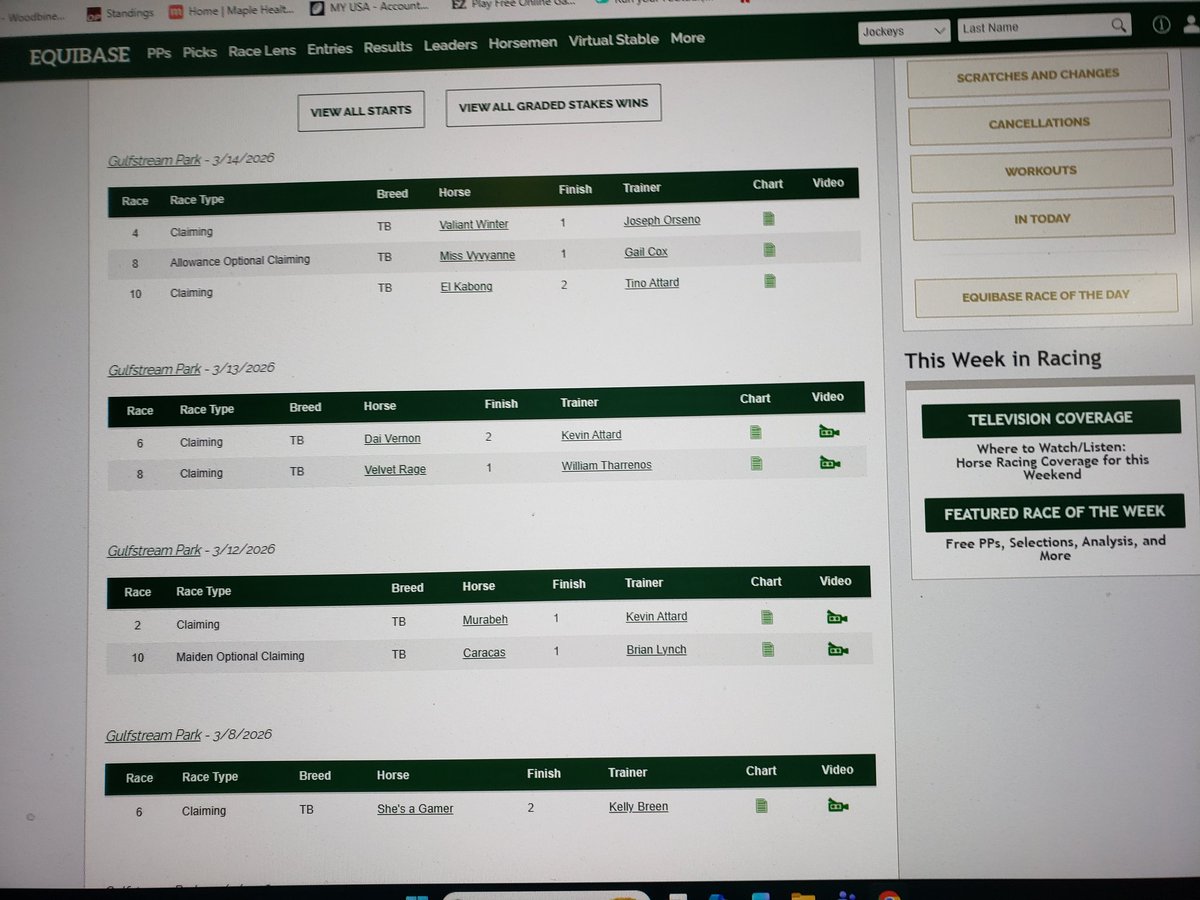Click the search magnifier icon
This screenshot has width=1200, height=900.
coord(1119,27)
